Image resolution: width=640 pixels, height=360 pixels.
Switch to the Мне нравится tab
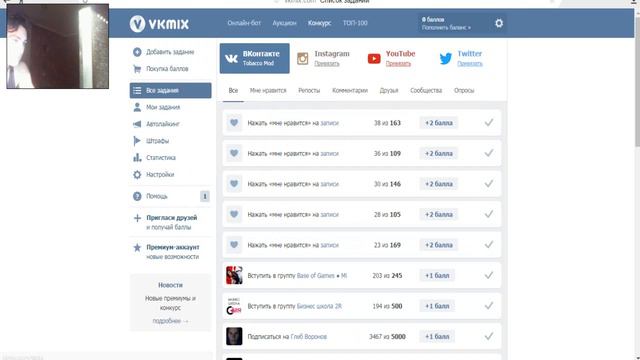[268, 91]
